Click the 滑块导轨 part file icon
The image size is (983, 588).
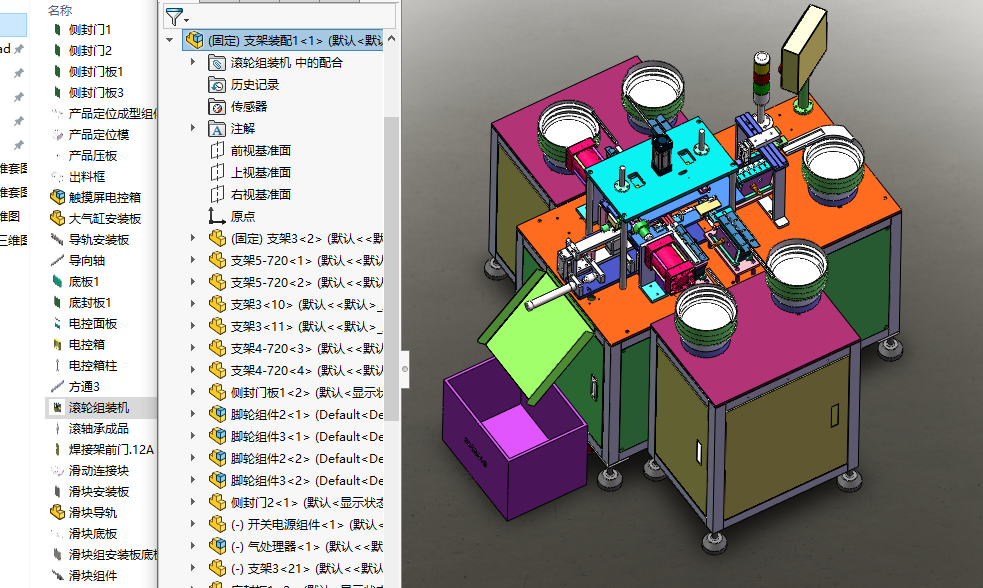tap(57, 512)
